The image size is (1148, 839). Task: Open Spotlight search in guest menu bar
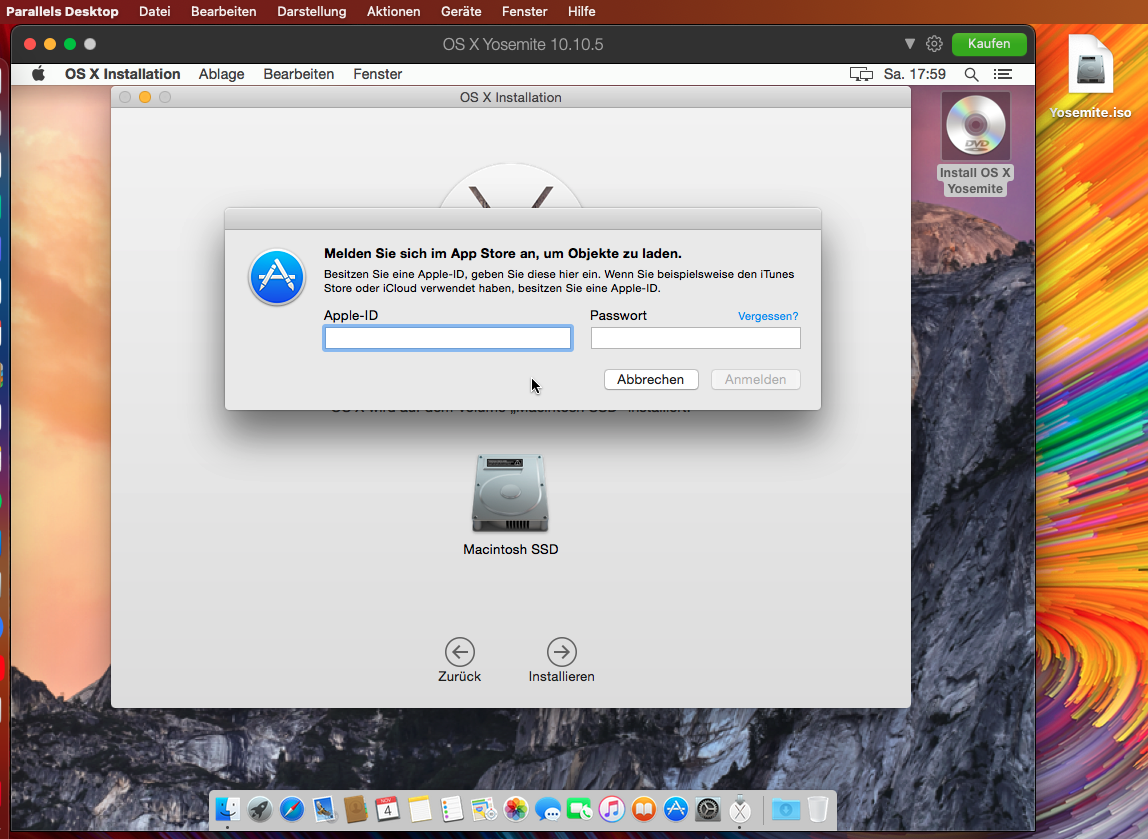coord(972,74)
